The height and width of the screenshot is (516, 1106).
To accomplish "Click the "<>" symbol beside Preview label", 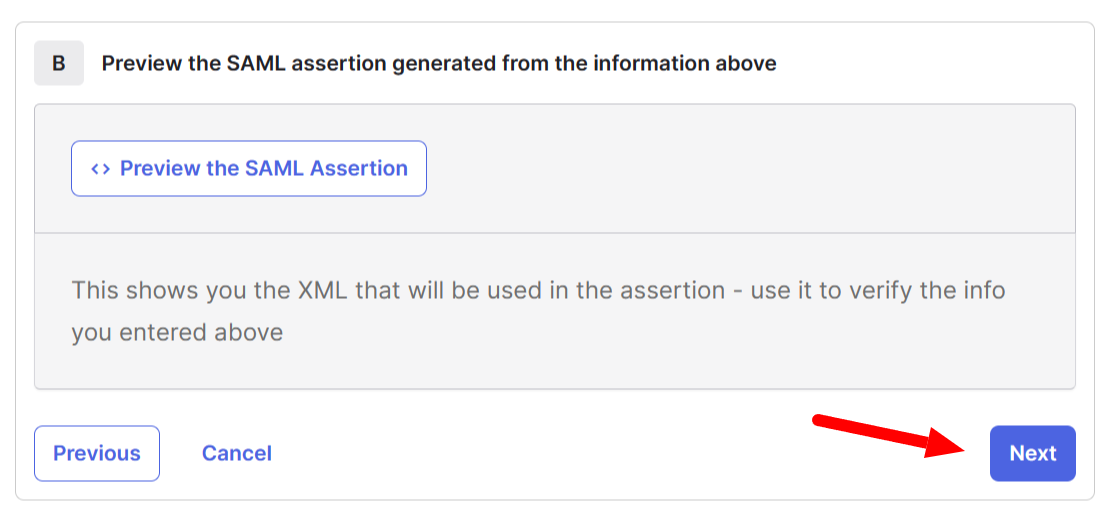I will (x=100, y=168).
